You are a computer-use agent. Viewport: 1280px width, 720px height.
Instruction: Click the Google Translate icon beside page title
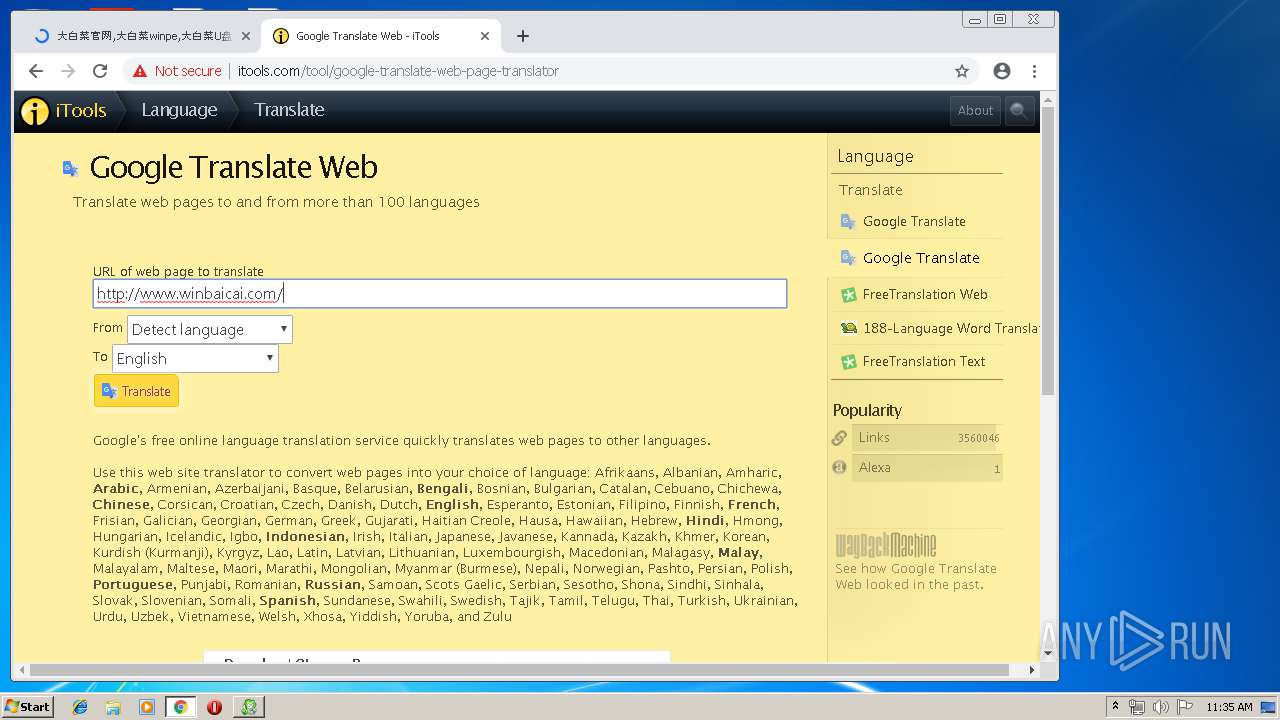tap(71, 168)
